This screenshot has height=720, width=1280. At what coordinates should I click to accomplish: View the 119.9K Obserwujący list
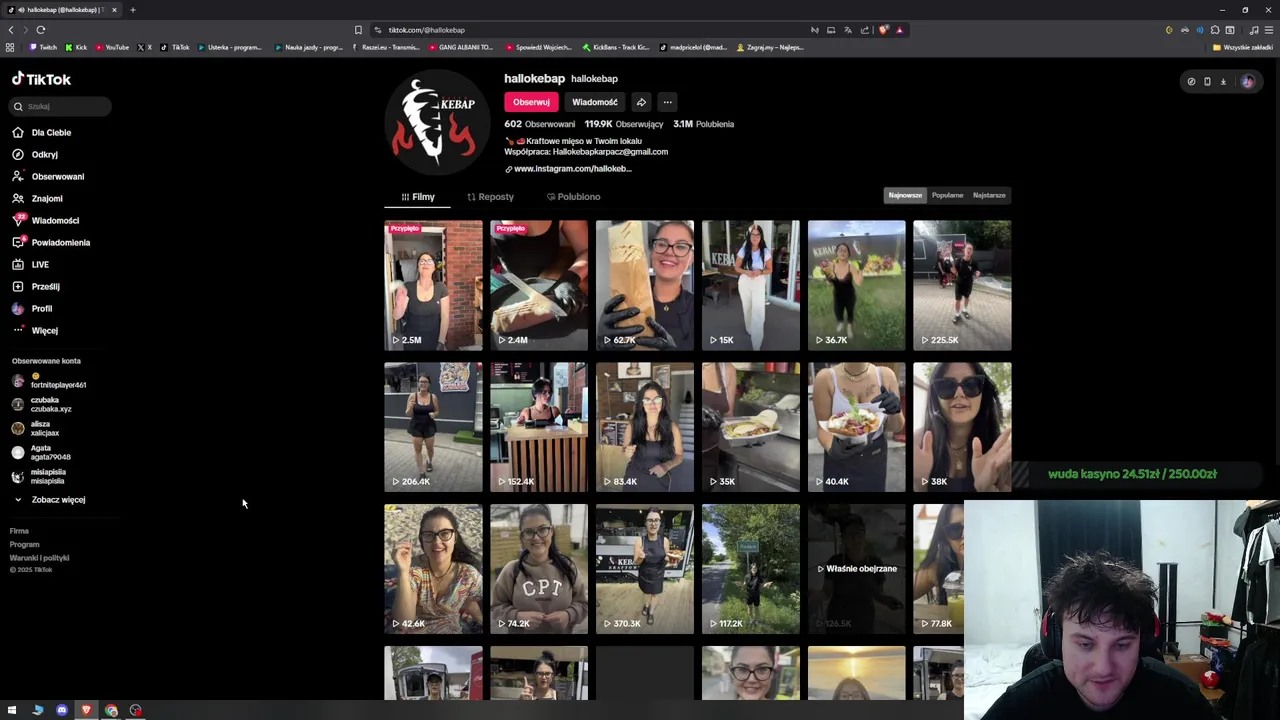click(x=624, y=124)
